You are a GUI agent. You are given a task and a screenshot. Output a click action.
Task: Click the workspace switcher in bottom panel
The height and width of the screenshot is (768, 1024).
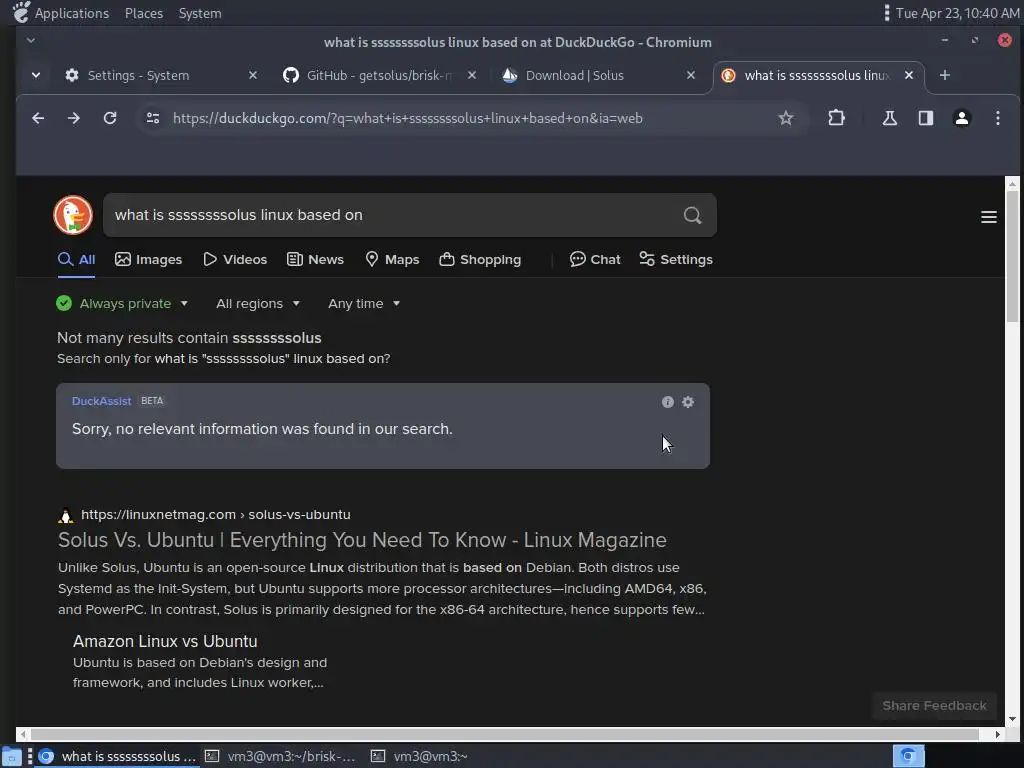coord(908,756)
